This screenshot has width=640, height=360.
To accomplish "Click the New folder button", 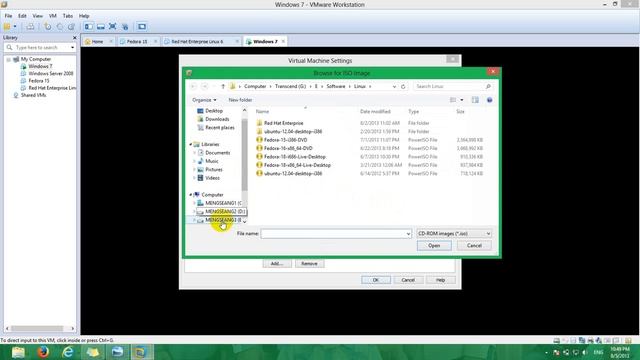I will 240,100.
